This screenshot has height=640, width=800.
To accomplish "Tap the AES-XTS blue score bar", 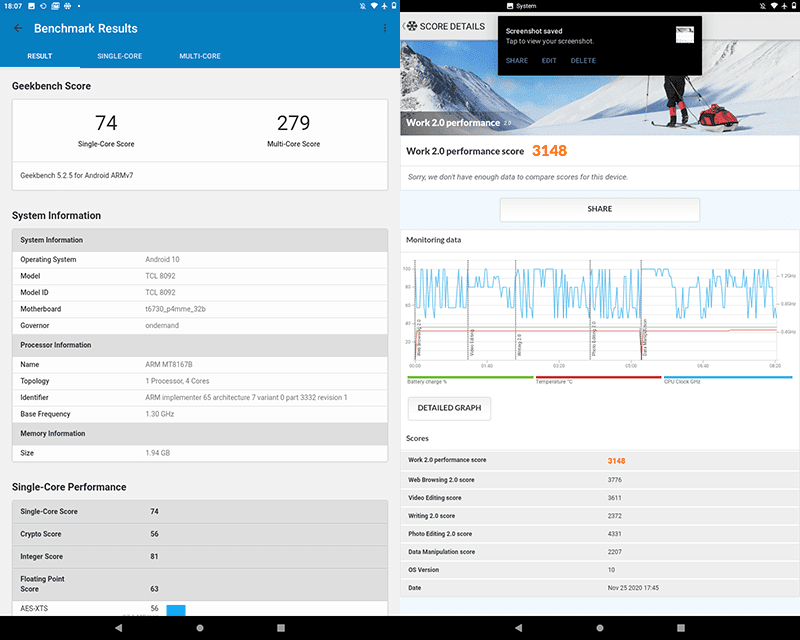I will point(176,609).
